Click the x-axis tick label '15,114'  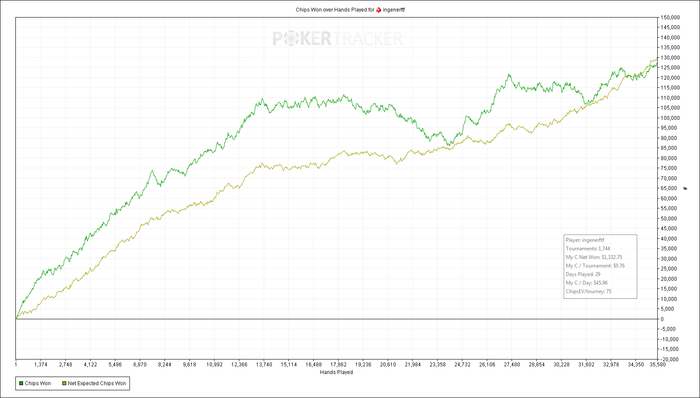click(289, 365)
